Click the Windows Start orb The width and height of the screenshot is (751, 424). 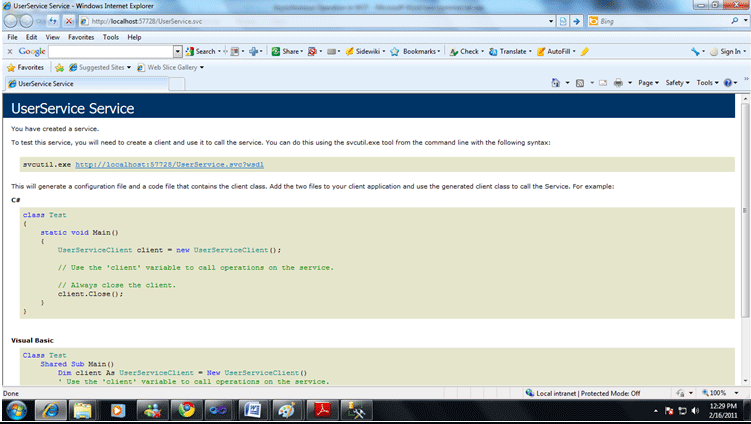pos(16,411)
